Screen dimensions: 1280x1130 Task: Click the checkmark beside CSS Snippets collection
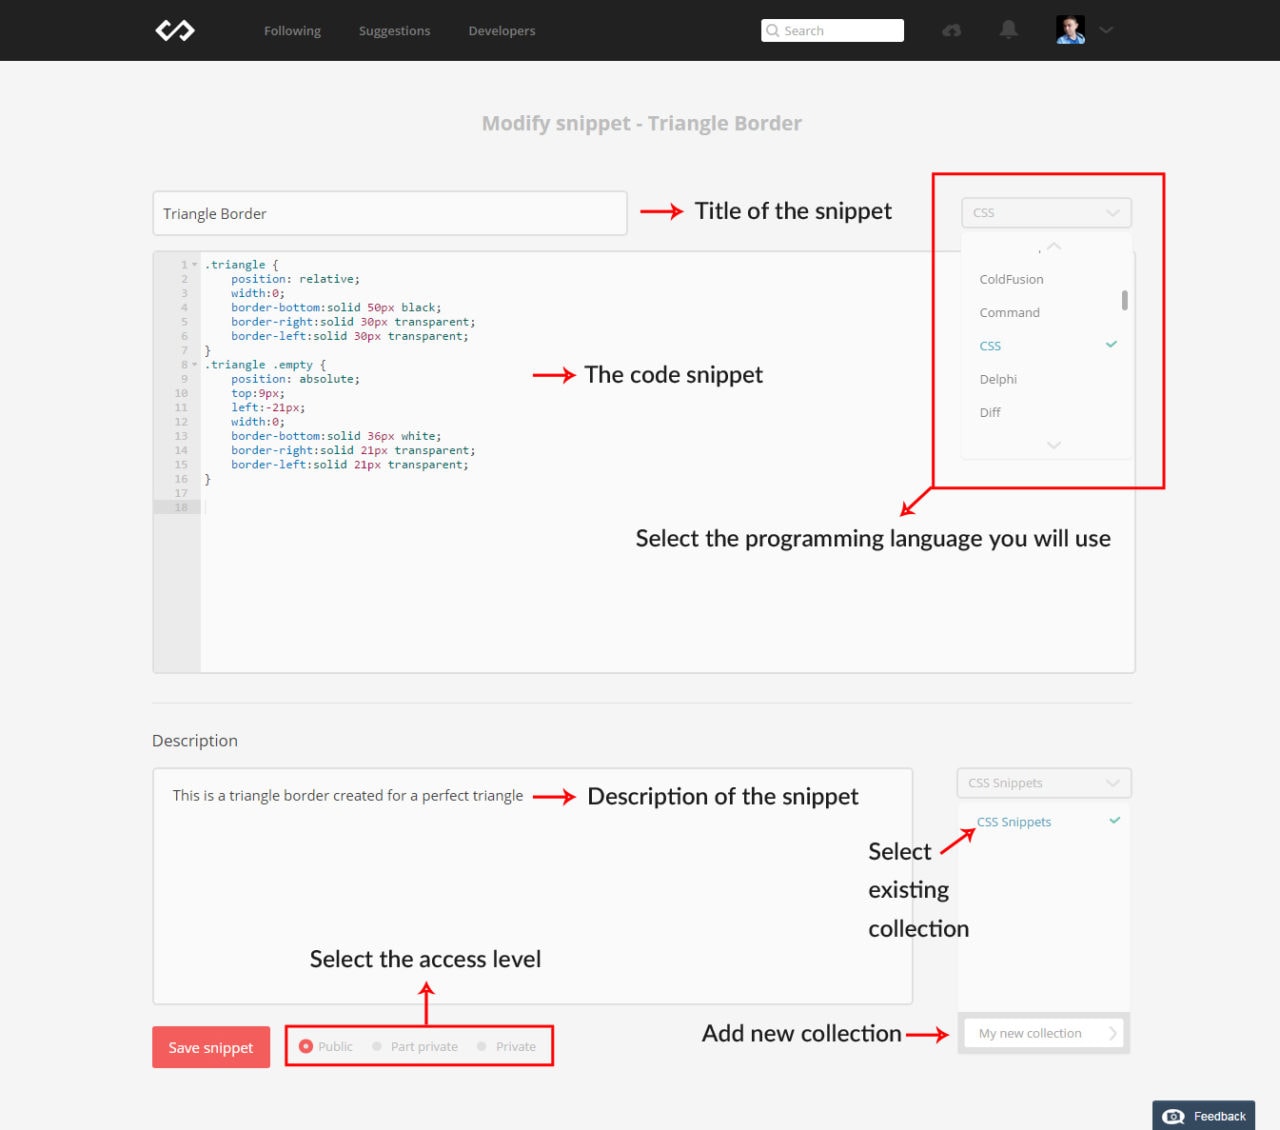(x=1113, y=820)
